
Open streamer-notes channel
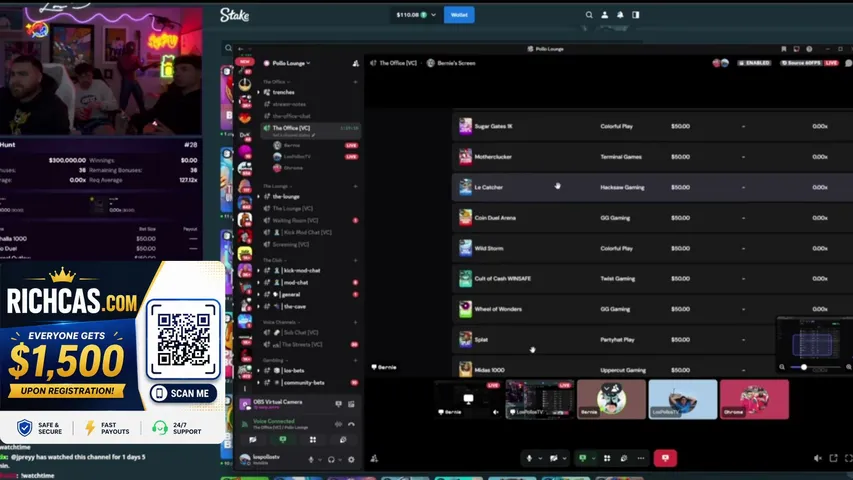point(289,104)
